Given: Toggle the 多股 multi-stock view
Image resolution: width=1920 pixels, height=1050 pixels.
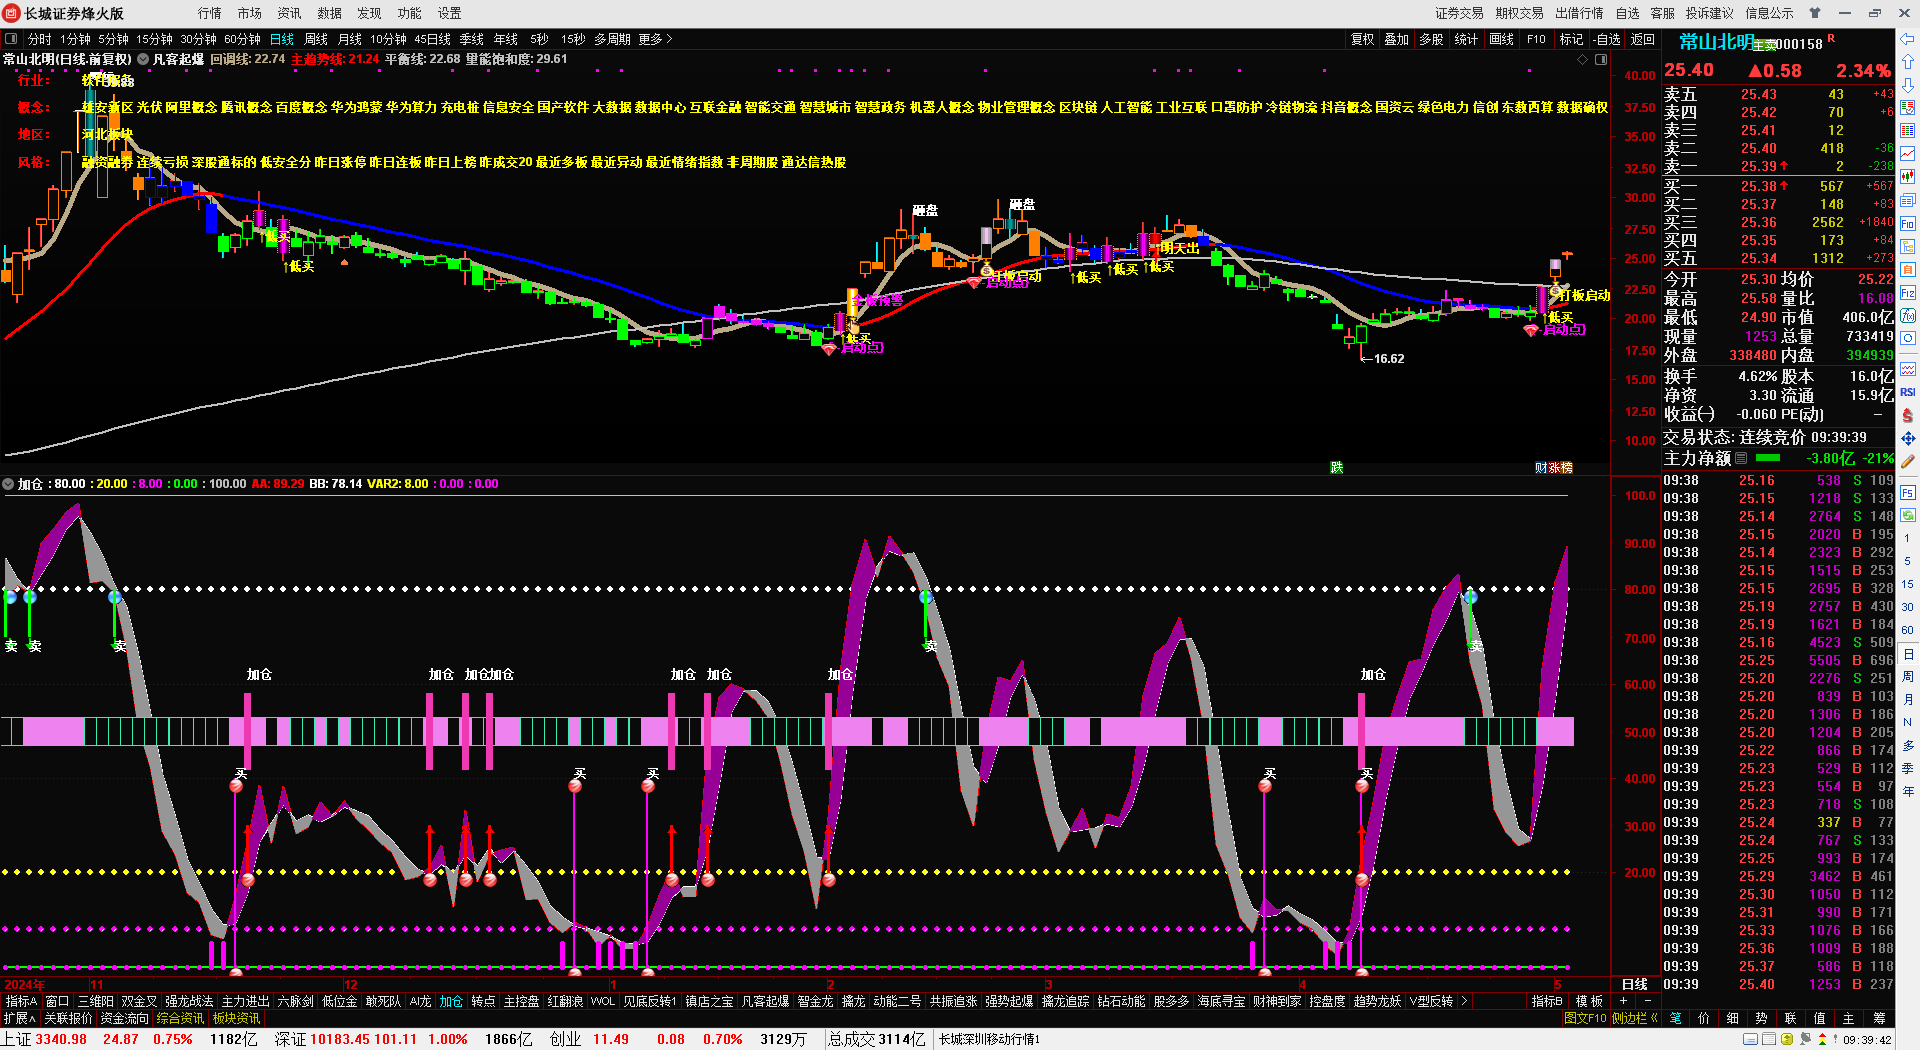Looking at the screenshot, I should 1431,39.
